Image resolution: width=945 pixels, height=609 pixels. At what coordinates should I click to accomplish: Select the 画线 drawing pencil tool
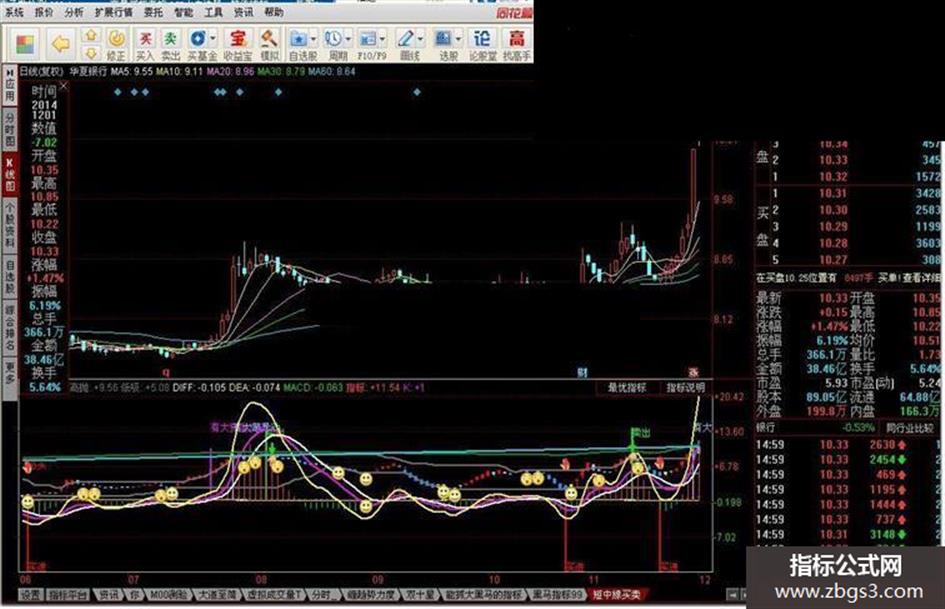pyautogui.click(x=405, y=39)
